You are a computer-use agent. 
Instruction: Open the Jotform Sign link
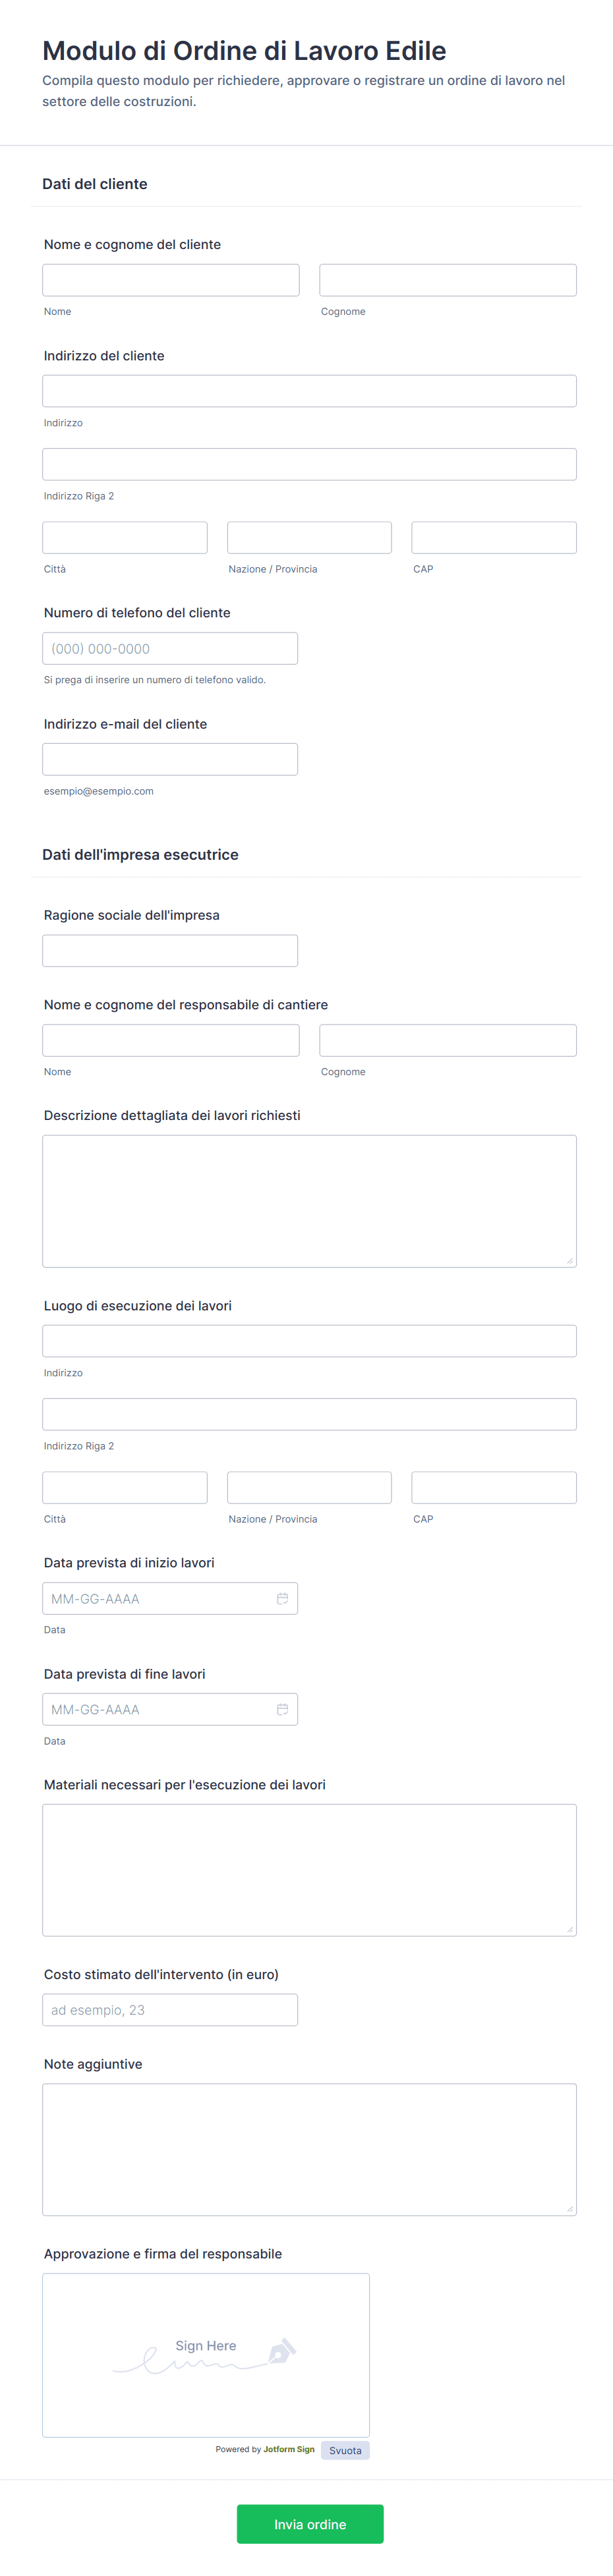click(288, 2449)
